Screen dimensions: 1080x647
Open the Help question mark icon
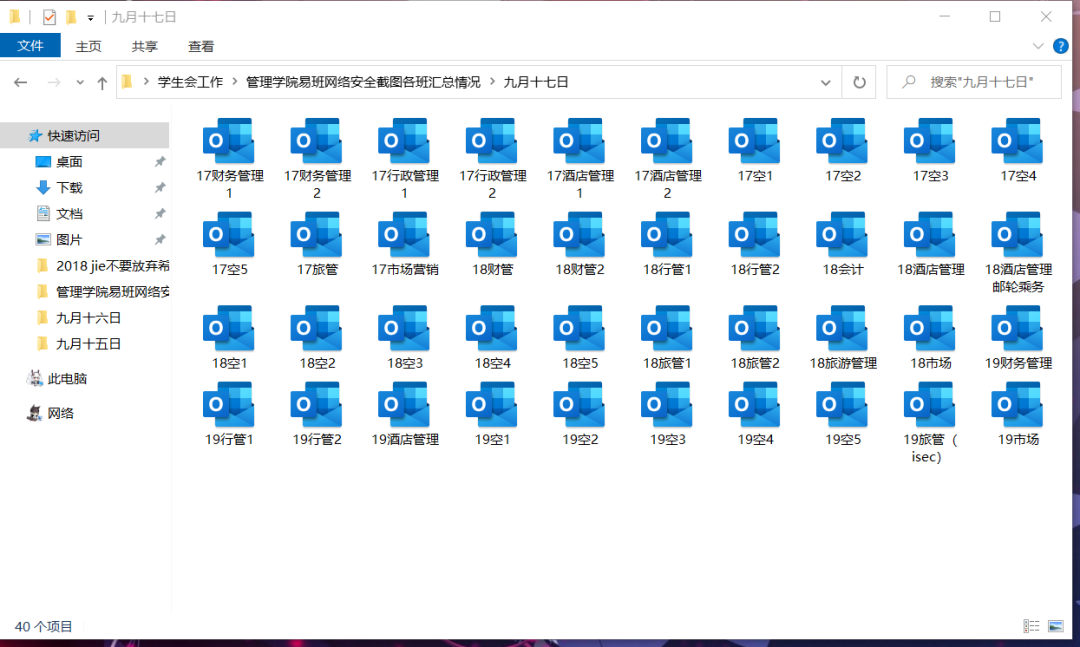point(1061,47)
